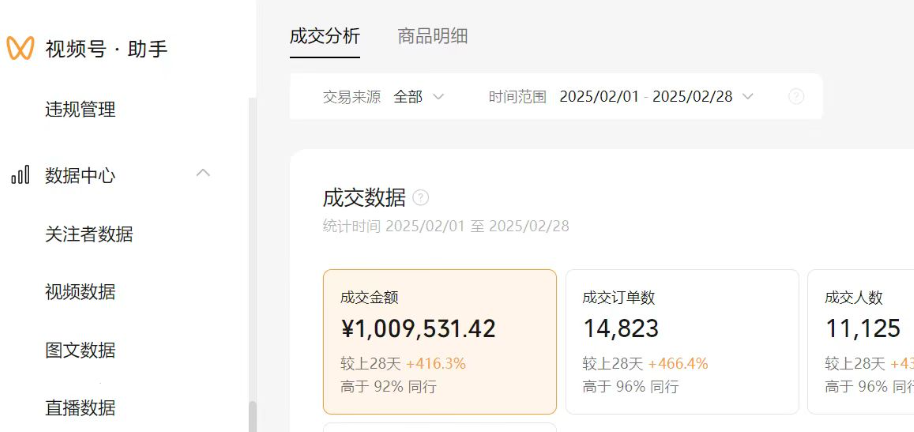Open 违规管理 in the sidebar

click(80, 110)
